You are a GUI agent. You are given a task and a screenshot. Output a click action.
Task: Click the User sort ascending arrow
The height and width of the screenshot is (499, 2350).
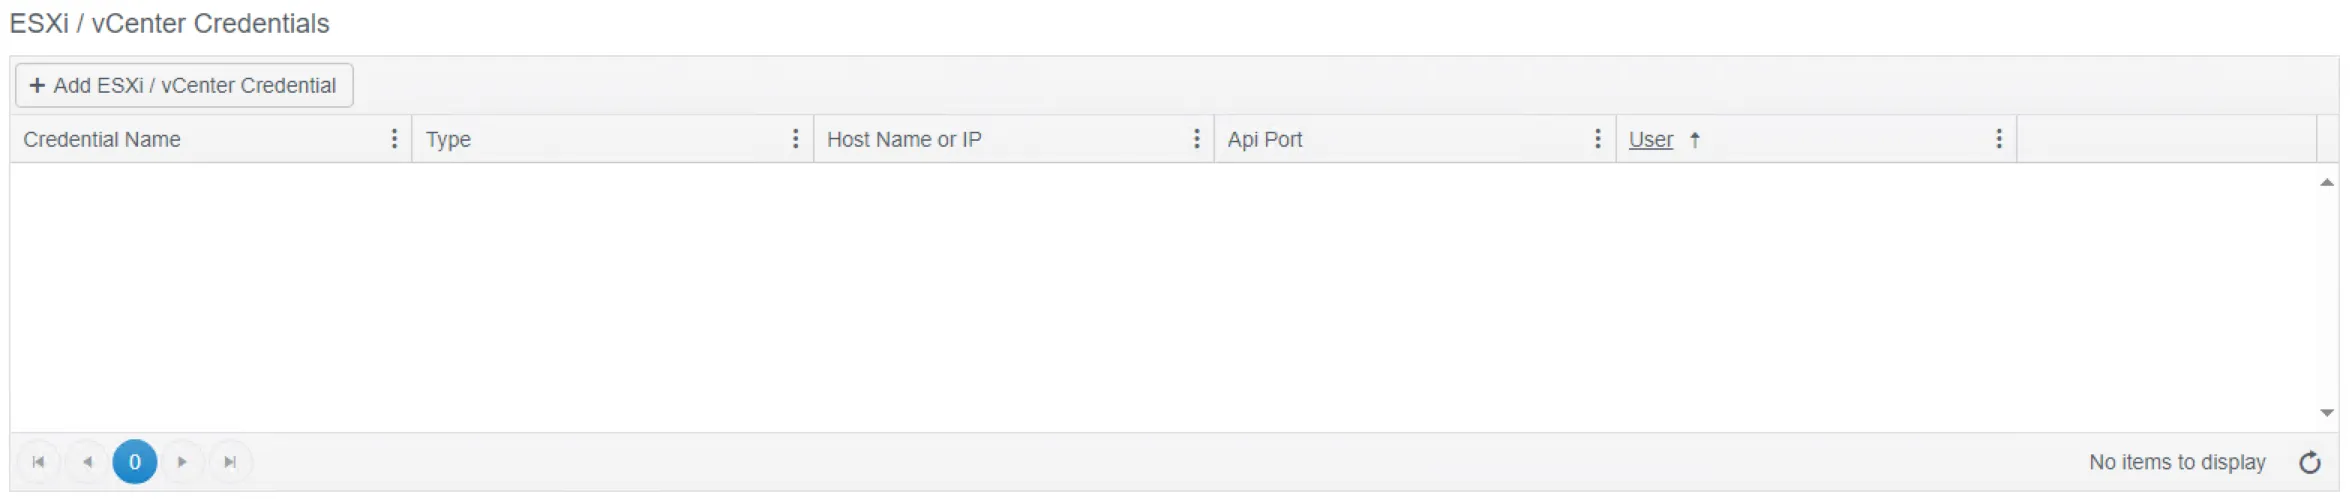coord(1695,140)
